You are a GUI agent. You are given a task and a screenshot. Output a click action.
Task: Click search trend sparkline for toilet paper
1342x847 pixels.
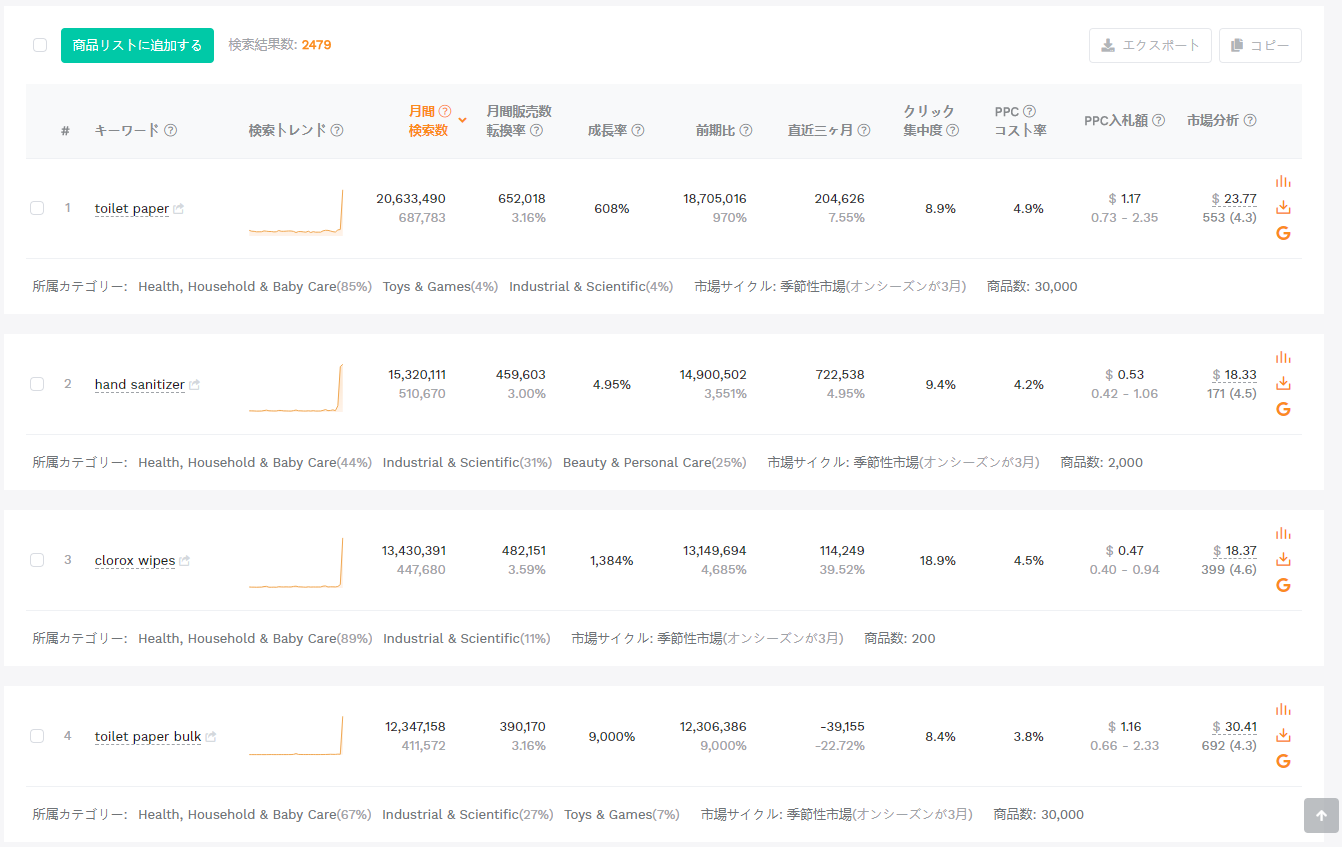(x=296, y=212)
